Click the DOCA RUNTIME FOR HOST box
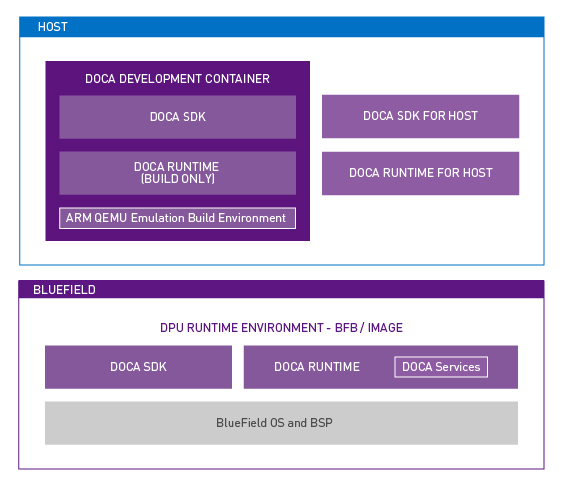The image size is (565, 490). [x=421, y=173]
